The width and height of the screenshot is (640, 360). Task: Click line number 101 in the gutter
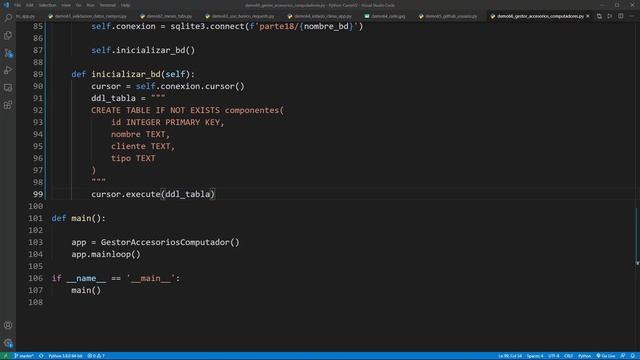pyautogui.click(x=36, y=218)
